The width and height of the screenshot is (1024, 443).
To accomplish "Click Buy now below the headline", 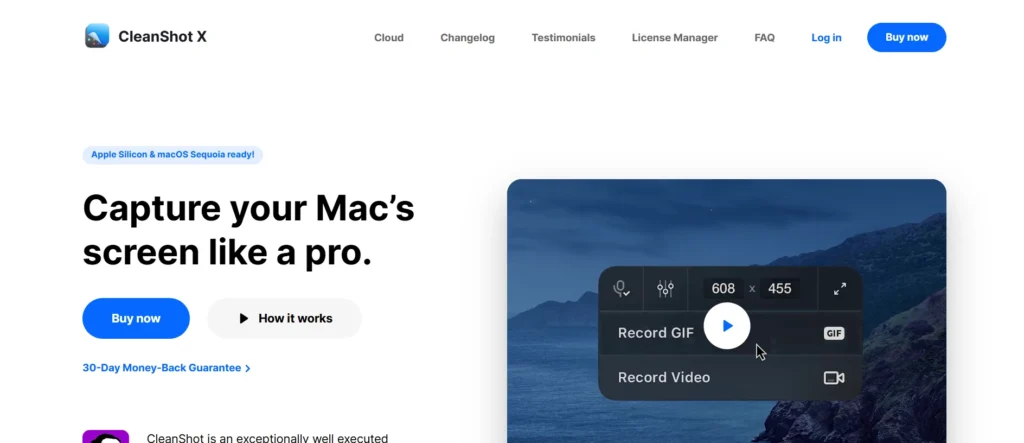I will click(136, 318).
